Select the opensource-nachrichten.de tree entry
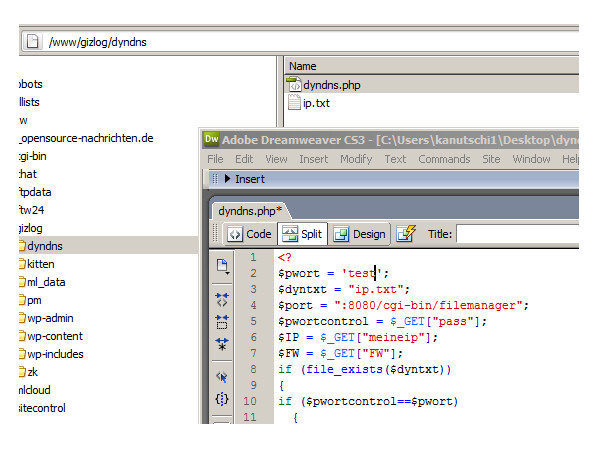This screenshot has height=449, width=598. tap(87, 138)
